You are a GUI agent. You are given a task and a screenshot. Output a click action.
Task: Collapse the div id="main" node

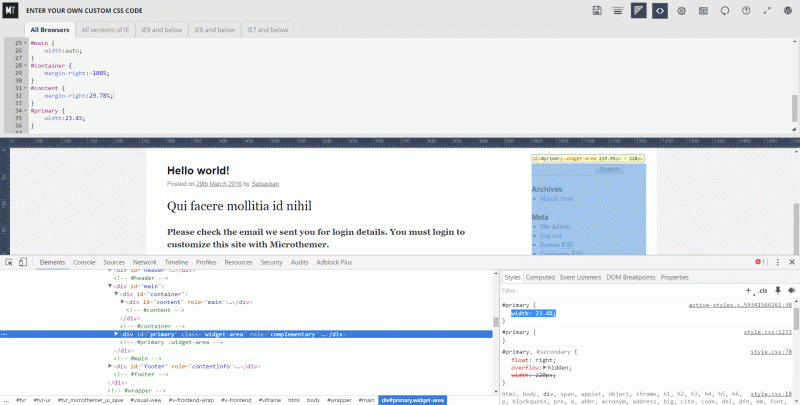pyautogui.click(x=110, y=286)
